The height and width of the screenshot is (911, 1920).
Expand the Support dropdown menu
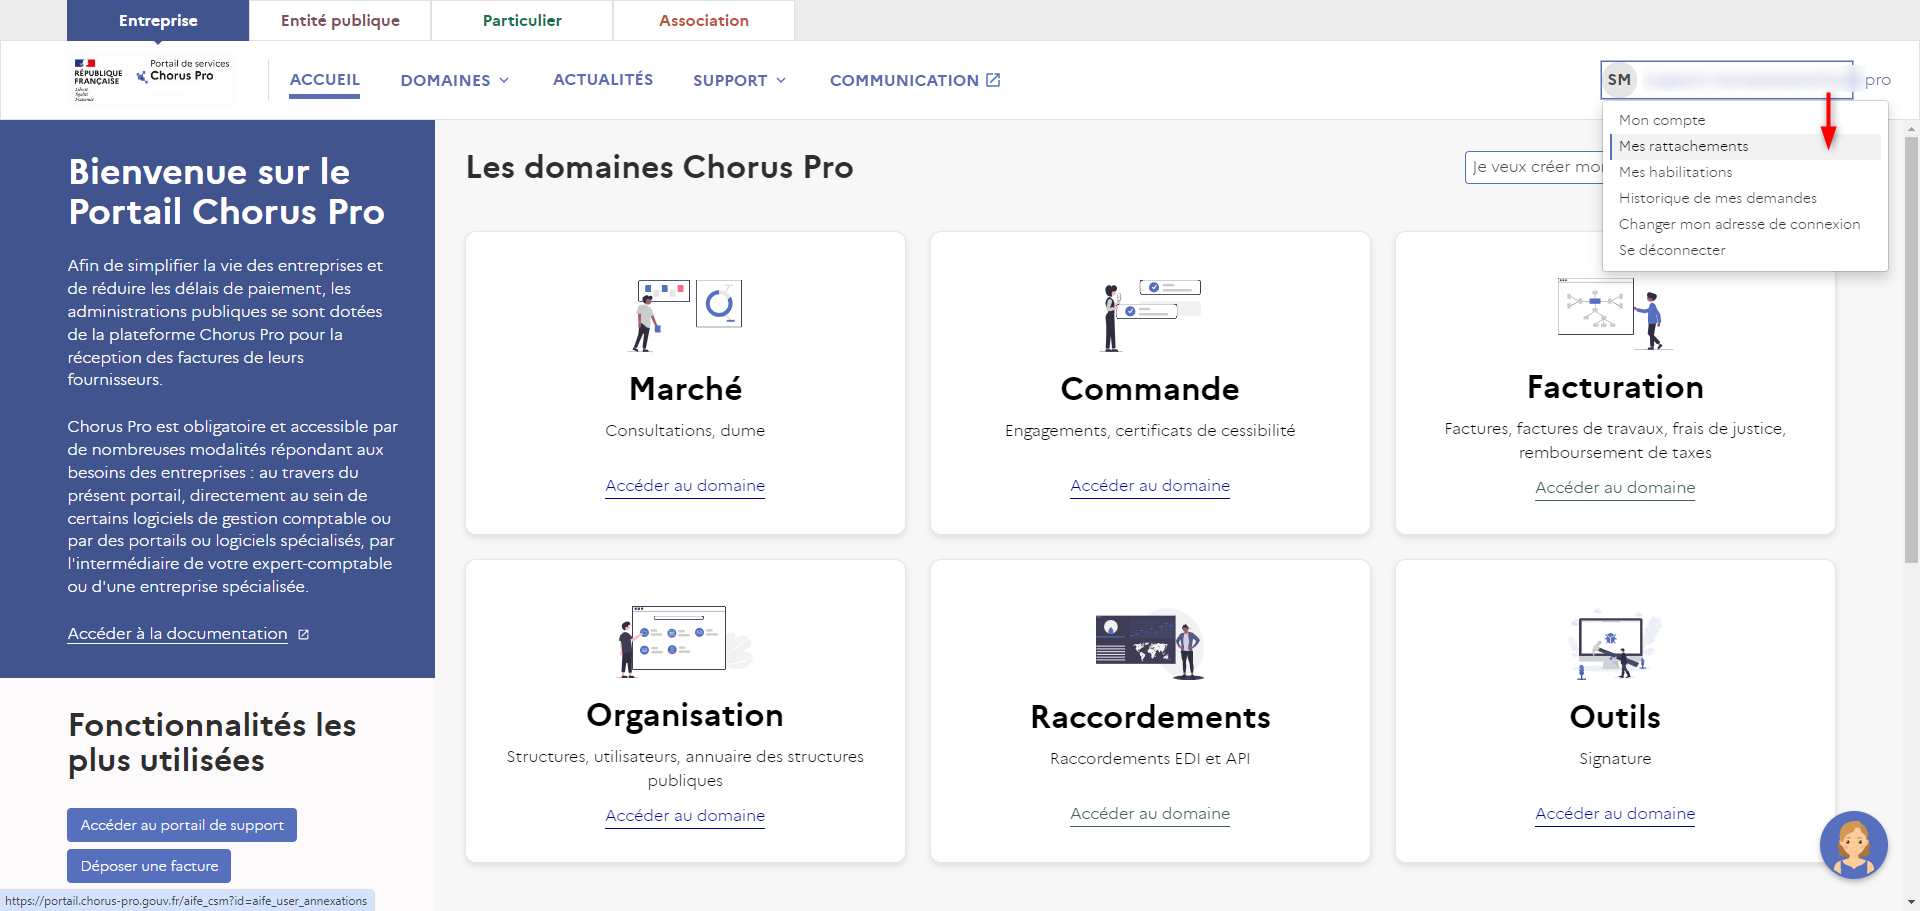click(740, 80)
